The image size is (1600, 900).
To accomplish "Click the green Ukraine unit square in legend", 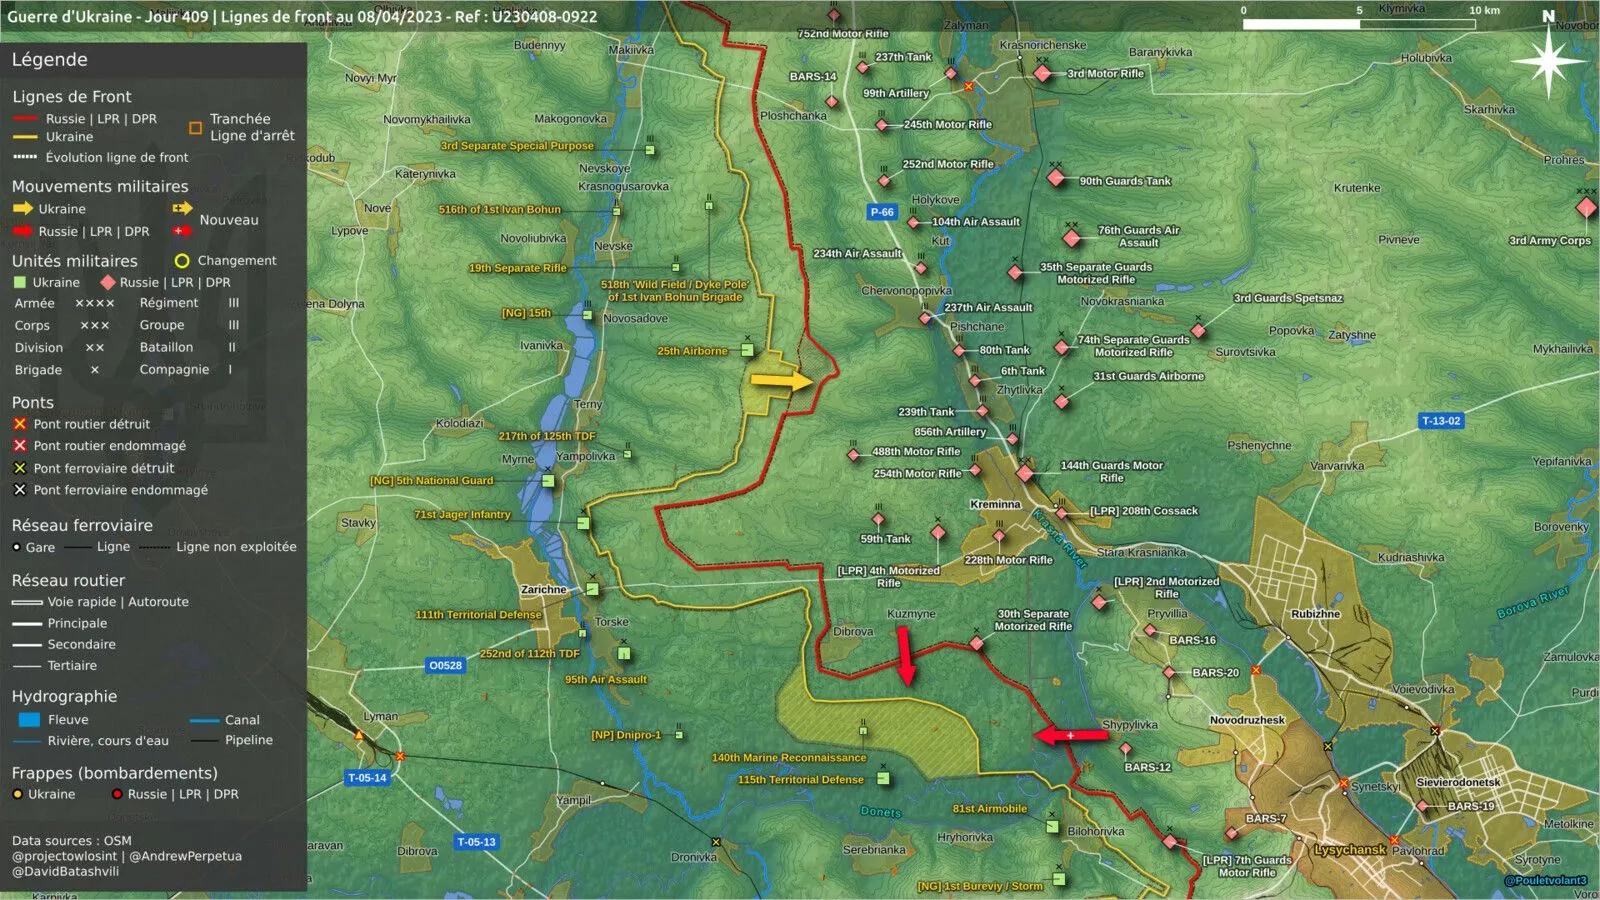I will (x=19, y=283).
